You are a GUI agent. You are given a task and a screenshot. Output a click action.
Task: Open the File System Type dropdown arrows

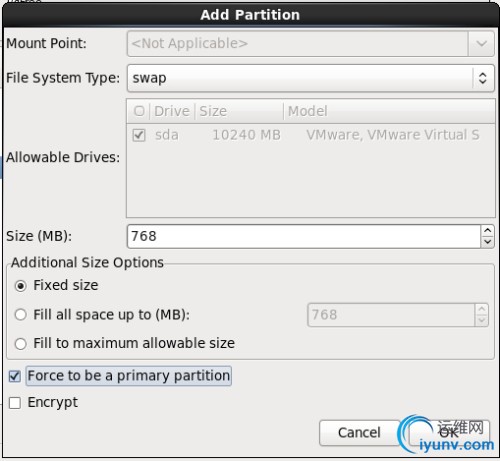482,78
